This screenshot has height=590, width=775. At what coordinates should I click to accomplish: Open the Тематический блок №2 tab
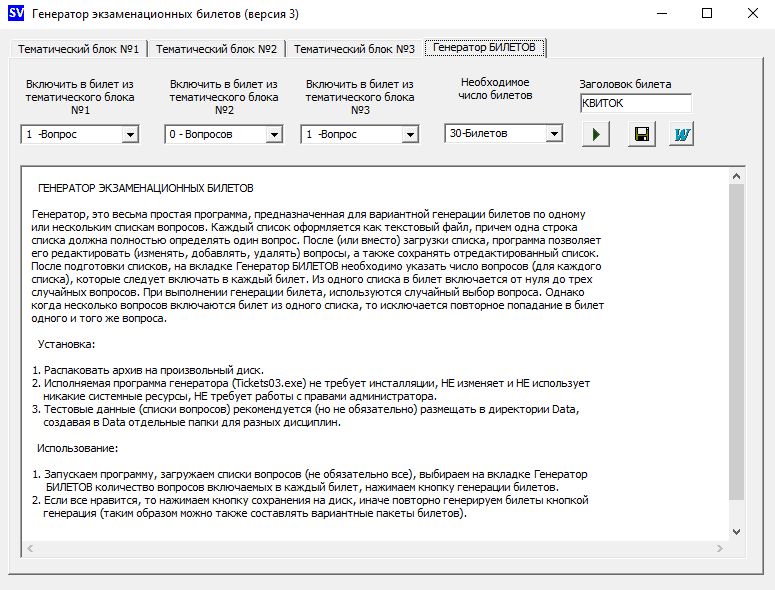(x=216, y=48)
